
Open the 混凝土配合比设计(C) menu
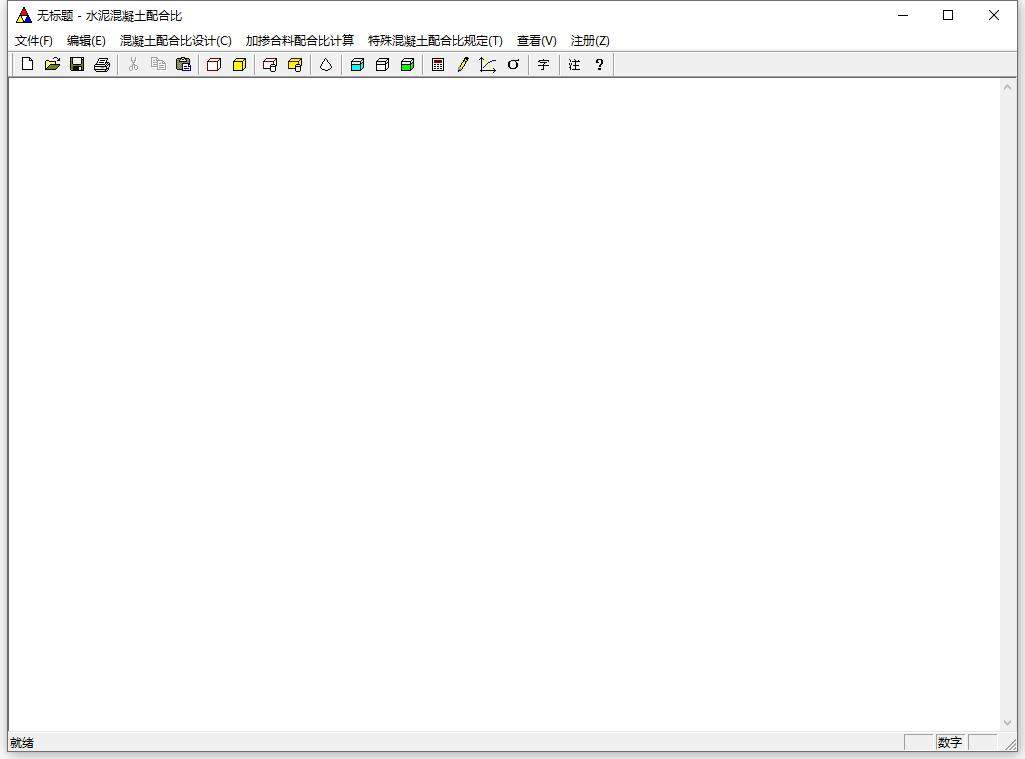(x=175, y=41)
